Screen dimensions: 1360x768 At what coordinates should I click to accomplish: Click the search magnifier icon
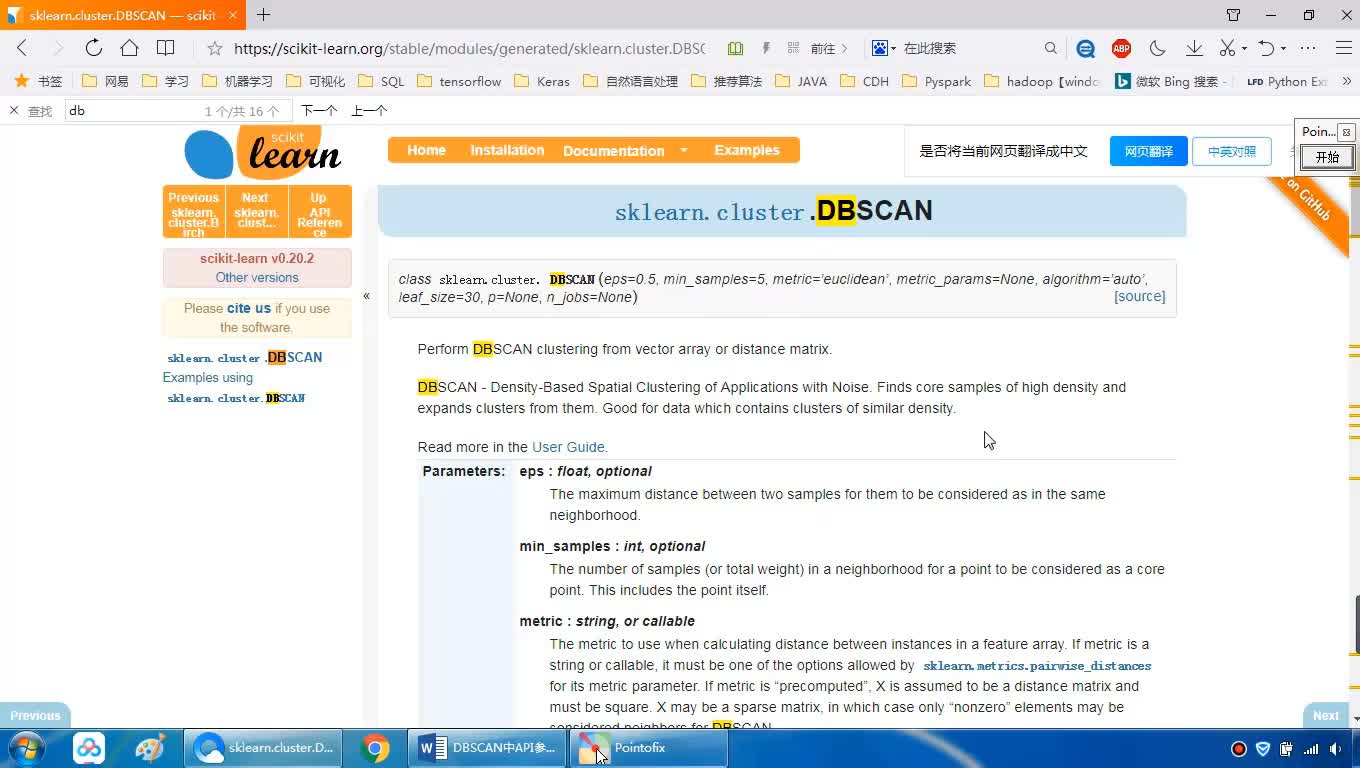[x=1050, y=48]
